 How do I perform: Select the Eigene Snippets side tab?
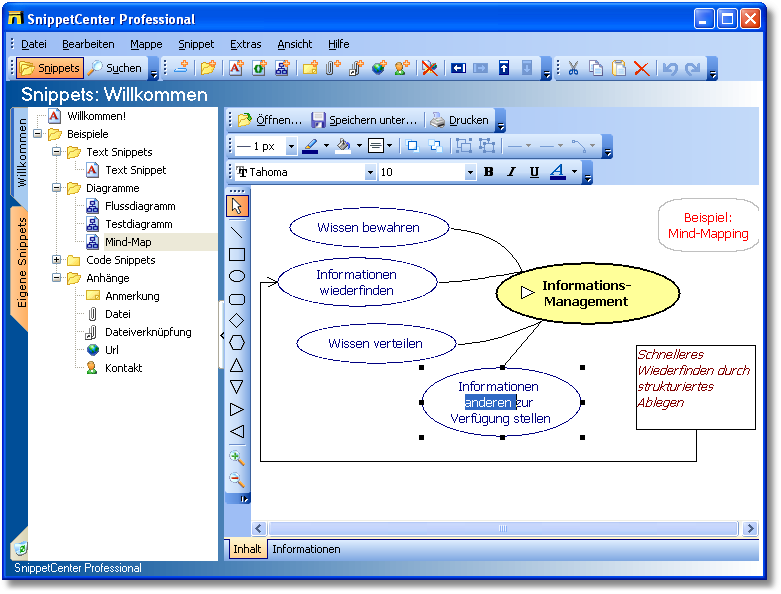[21, 263]
